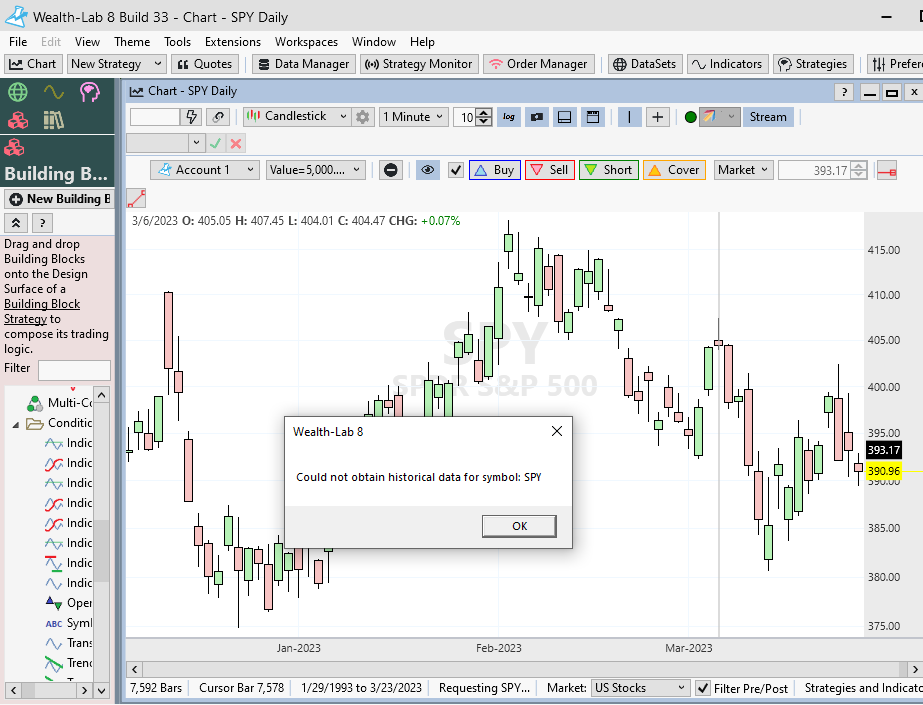Open Quotes tool

205,64
